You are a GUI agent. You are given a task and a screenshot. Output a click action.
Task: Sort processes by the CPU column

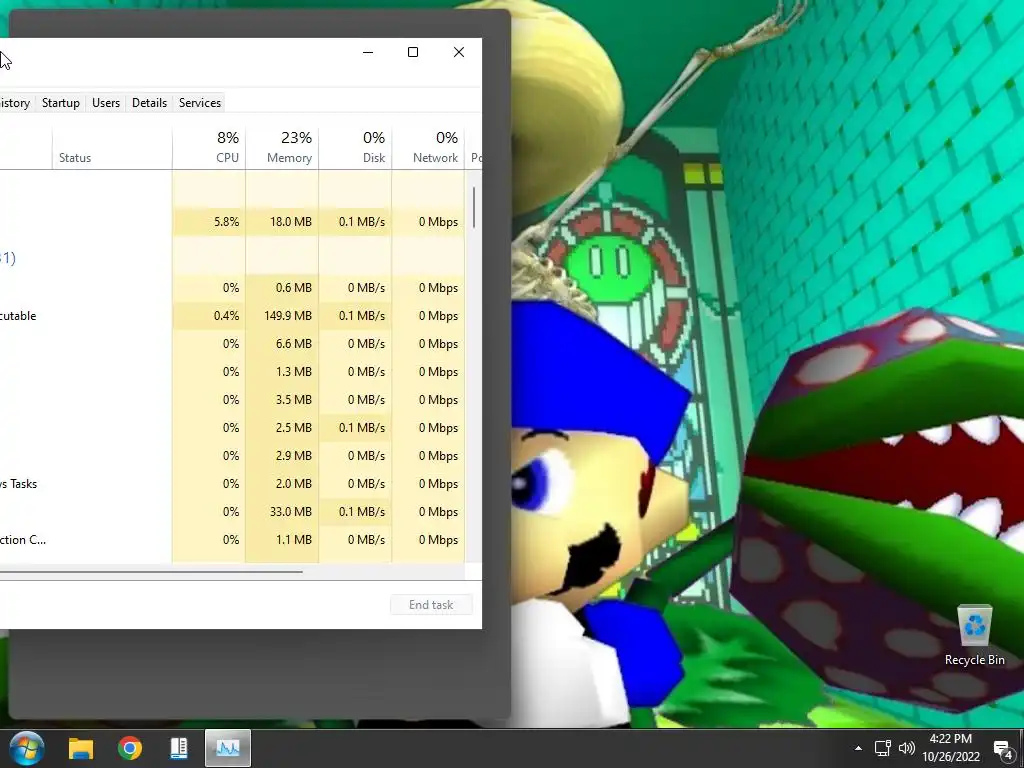(x=209, y=147)
